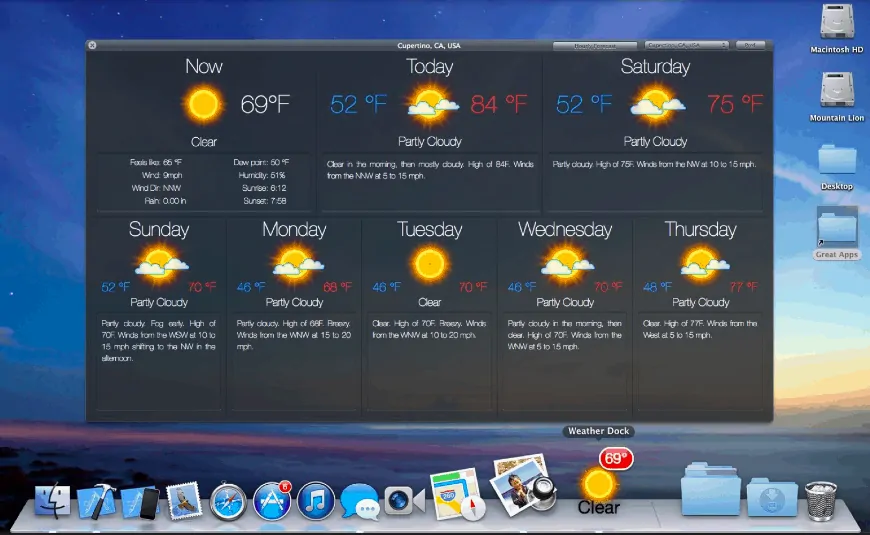Click the Now clear sun weather icon
The width and height of the screenshot is (870, 535).
point(203,103)
